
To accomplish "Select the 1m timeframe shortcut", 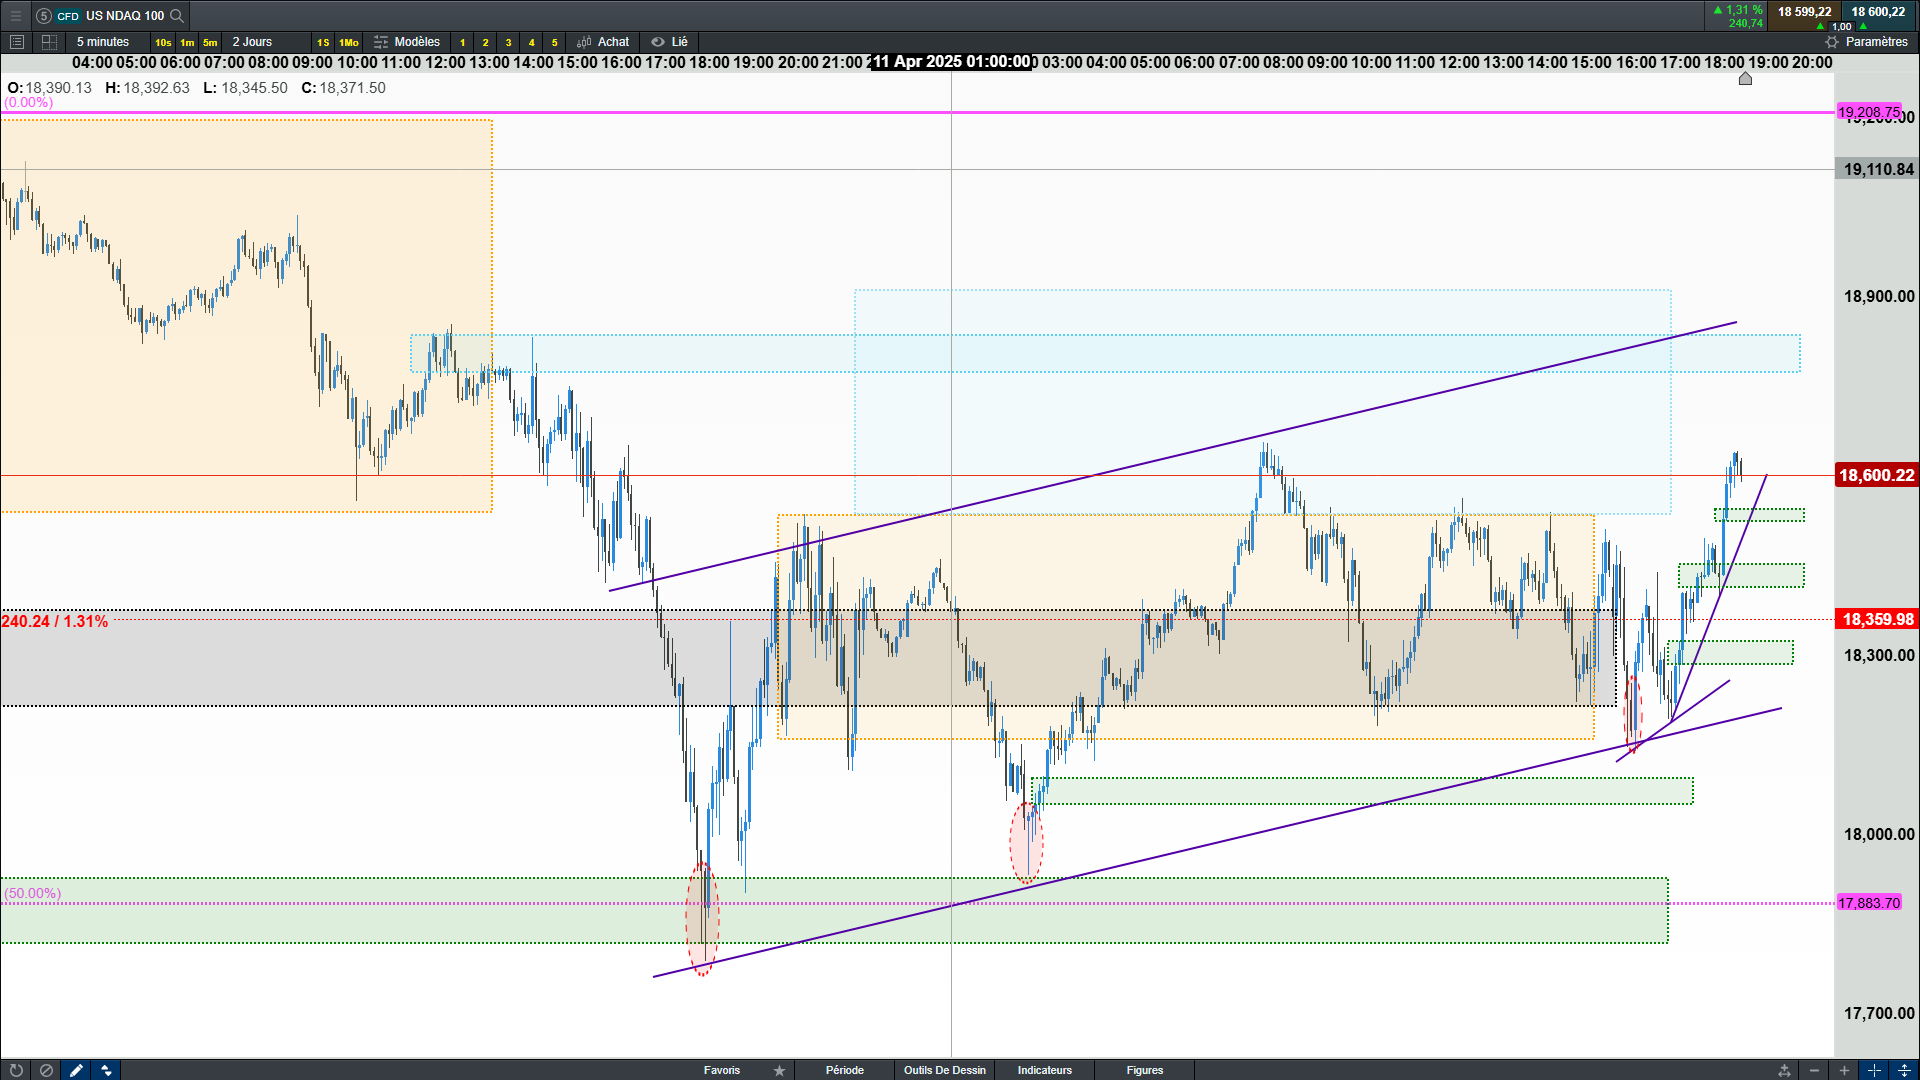I will (x=187, y=42).
